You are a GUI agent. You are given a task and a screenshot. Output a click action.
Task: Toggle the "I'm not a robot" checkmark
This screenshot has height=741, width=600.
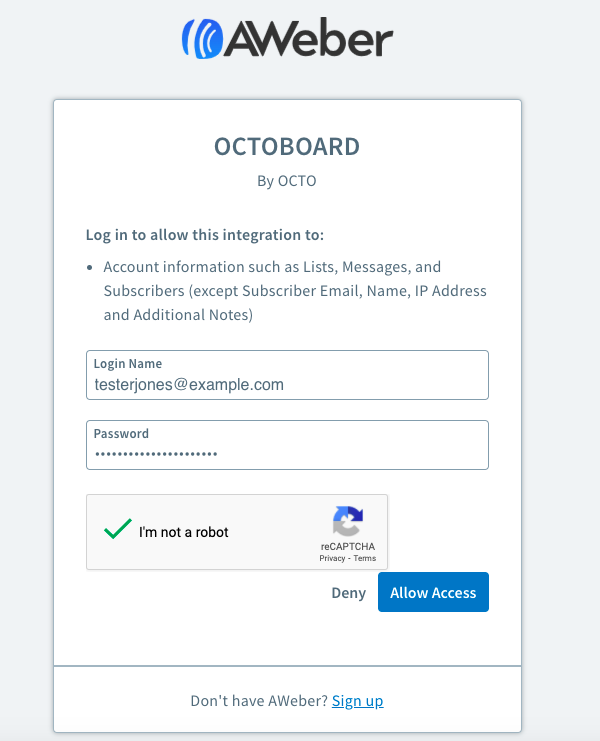118,530
